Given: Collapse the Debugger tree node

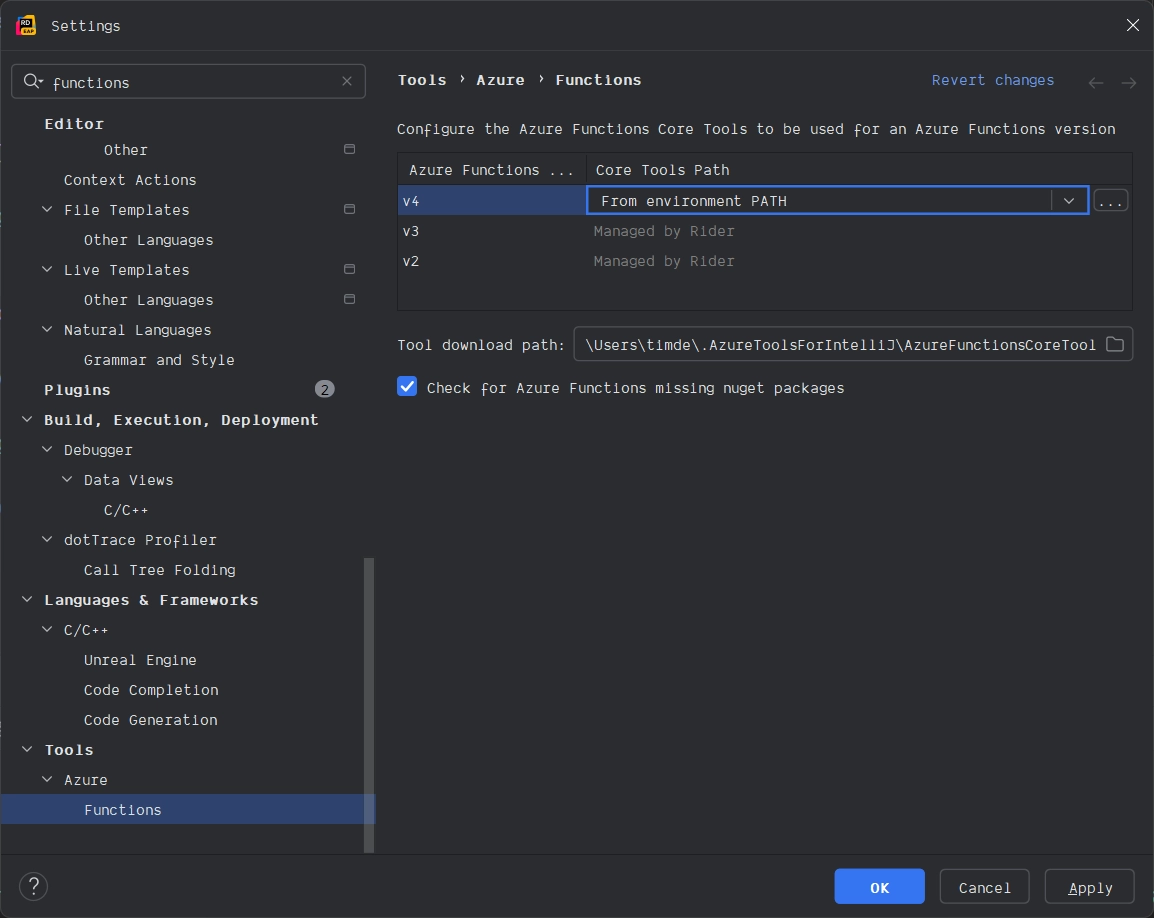Looking at the screenshot, I should (x=47, y=450).
